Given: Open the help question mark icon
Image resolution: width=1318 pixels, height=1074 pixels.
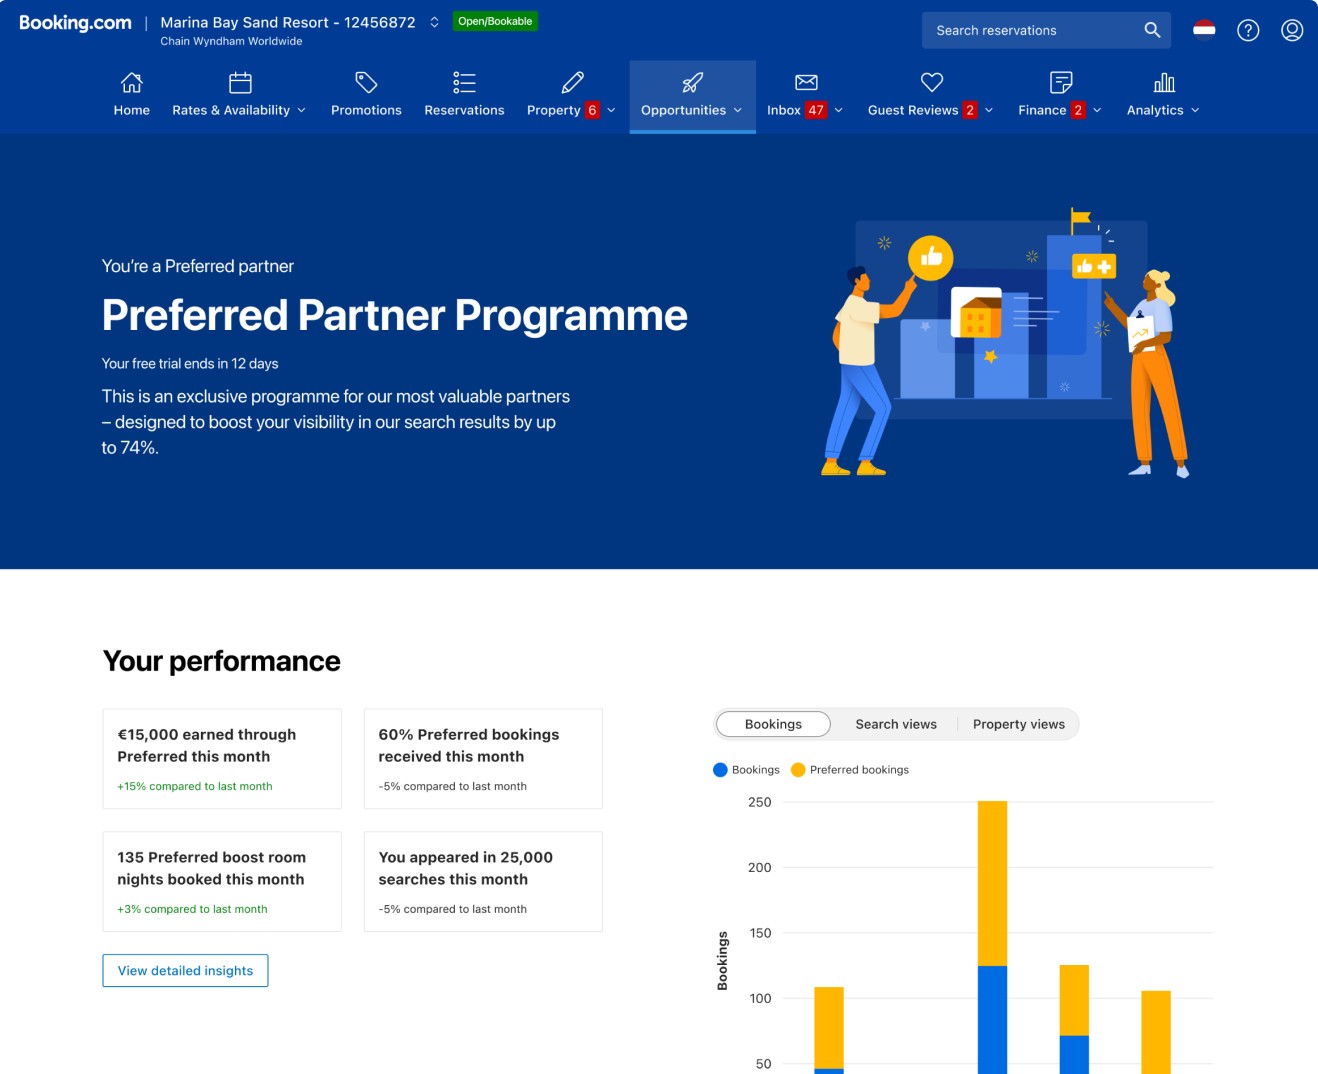Looking at the screenshot, I should 1248,30.
